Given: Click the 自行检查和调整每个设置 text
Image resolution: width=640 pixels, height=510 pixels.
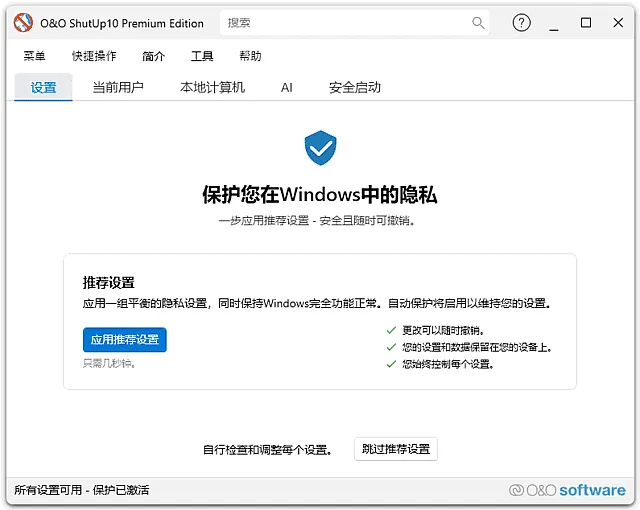Looking at the screenshot, I should point(267,450).
